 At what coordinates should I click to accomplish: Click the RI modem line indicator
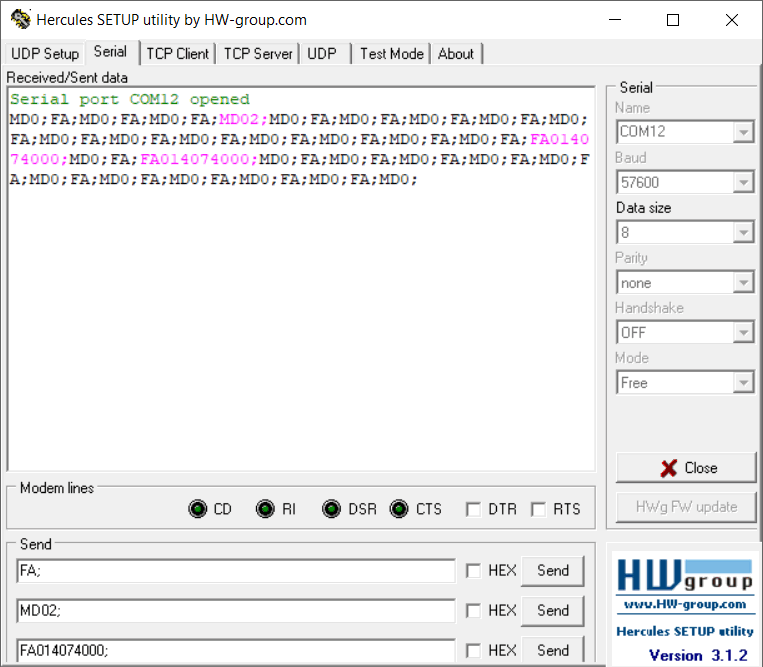[265, 509]
